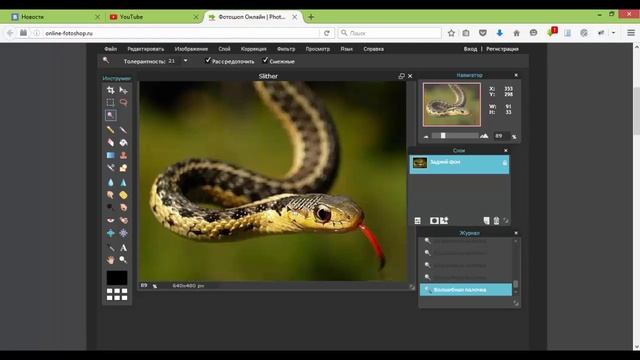Select the Zoom magnifier tool
640x360 pixels.
click(x=123, y=260)
